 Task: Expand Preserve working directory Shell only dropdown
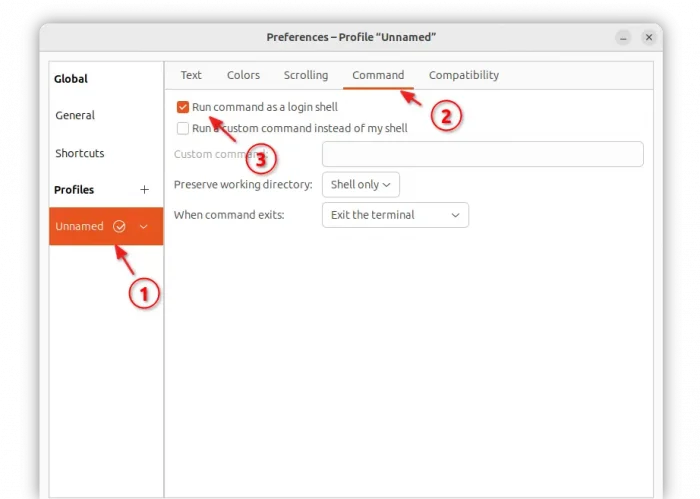[x=360, y=185]
